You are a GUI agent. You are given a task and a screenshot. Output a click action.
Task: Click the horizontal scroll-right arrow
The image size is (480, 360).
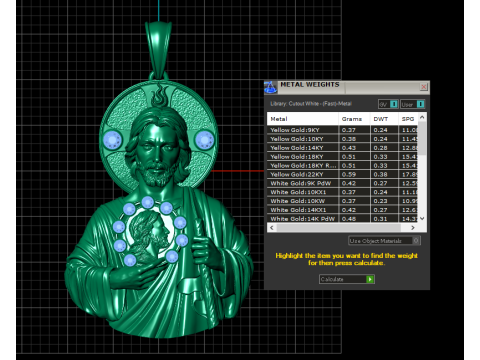point(413,228)
